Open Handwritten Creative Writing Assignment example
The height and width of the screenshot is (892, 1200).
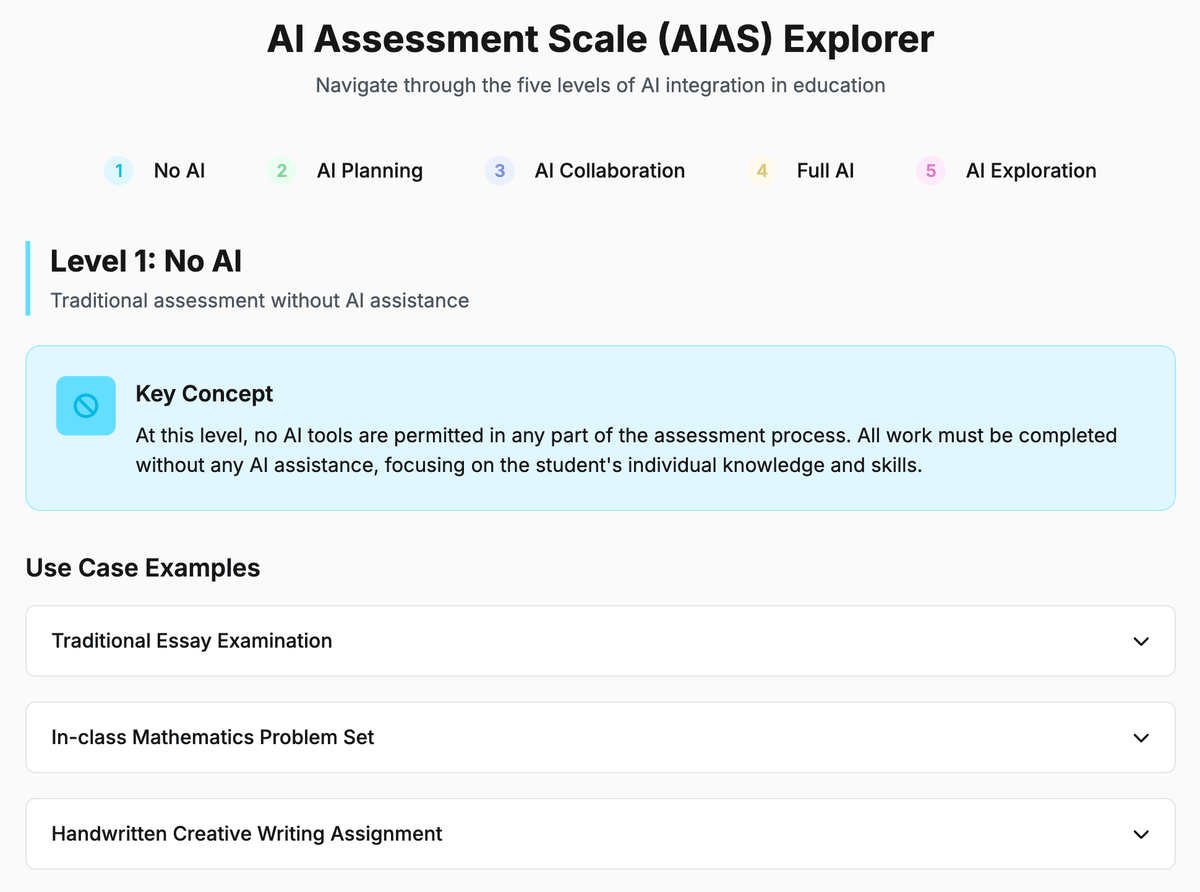coord(247,834)
